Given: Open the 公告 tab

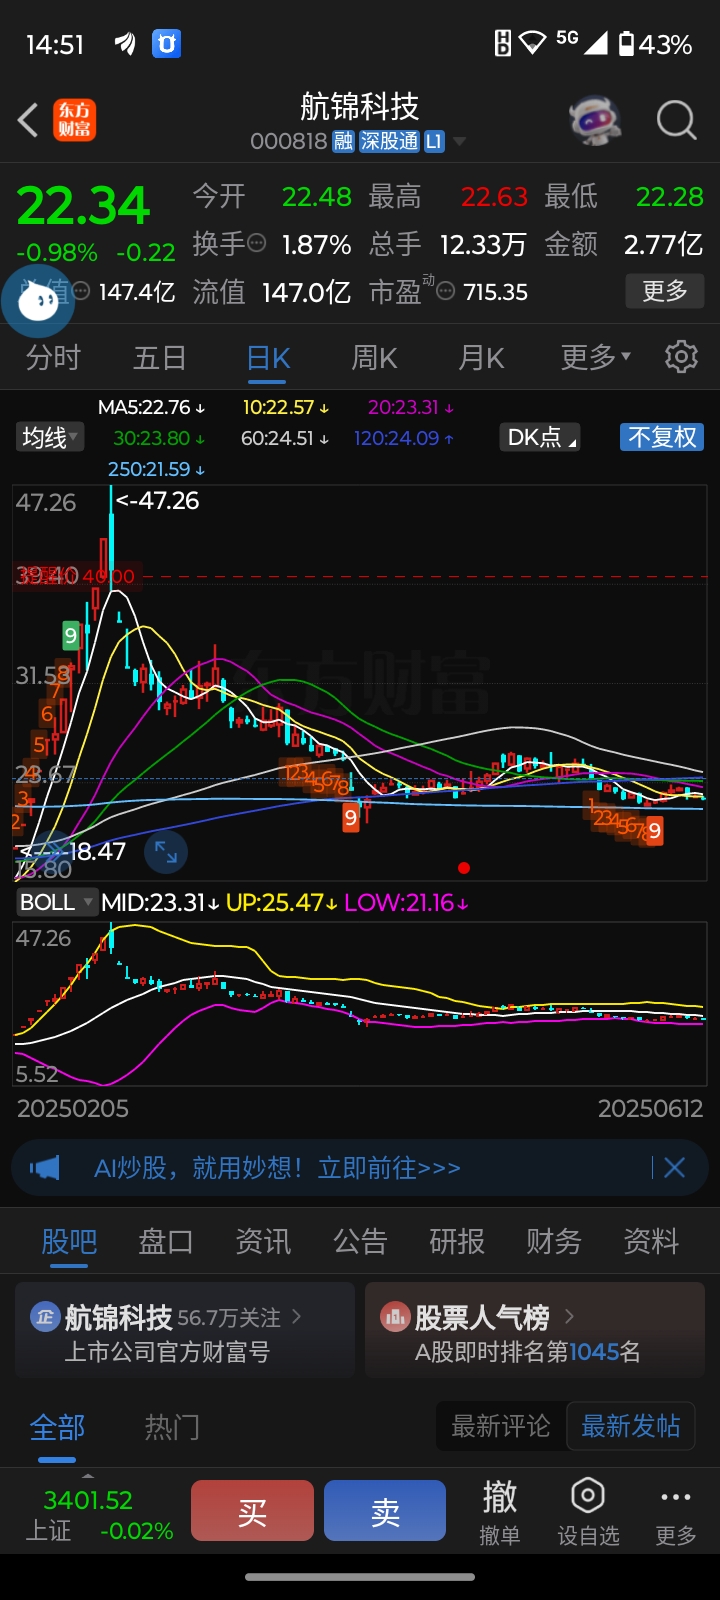Looking at the screenshot, I should tap(360, 1241).
